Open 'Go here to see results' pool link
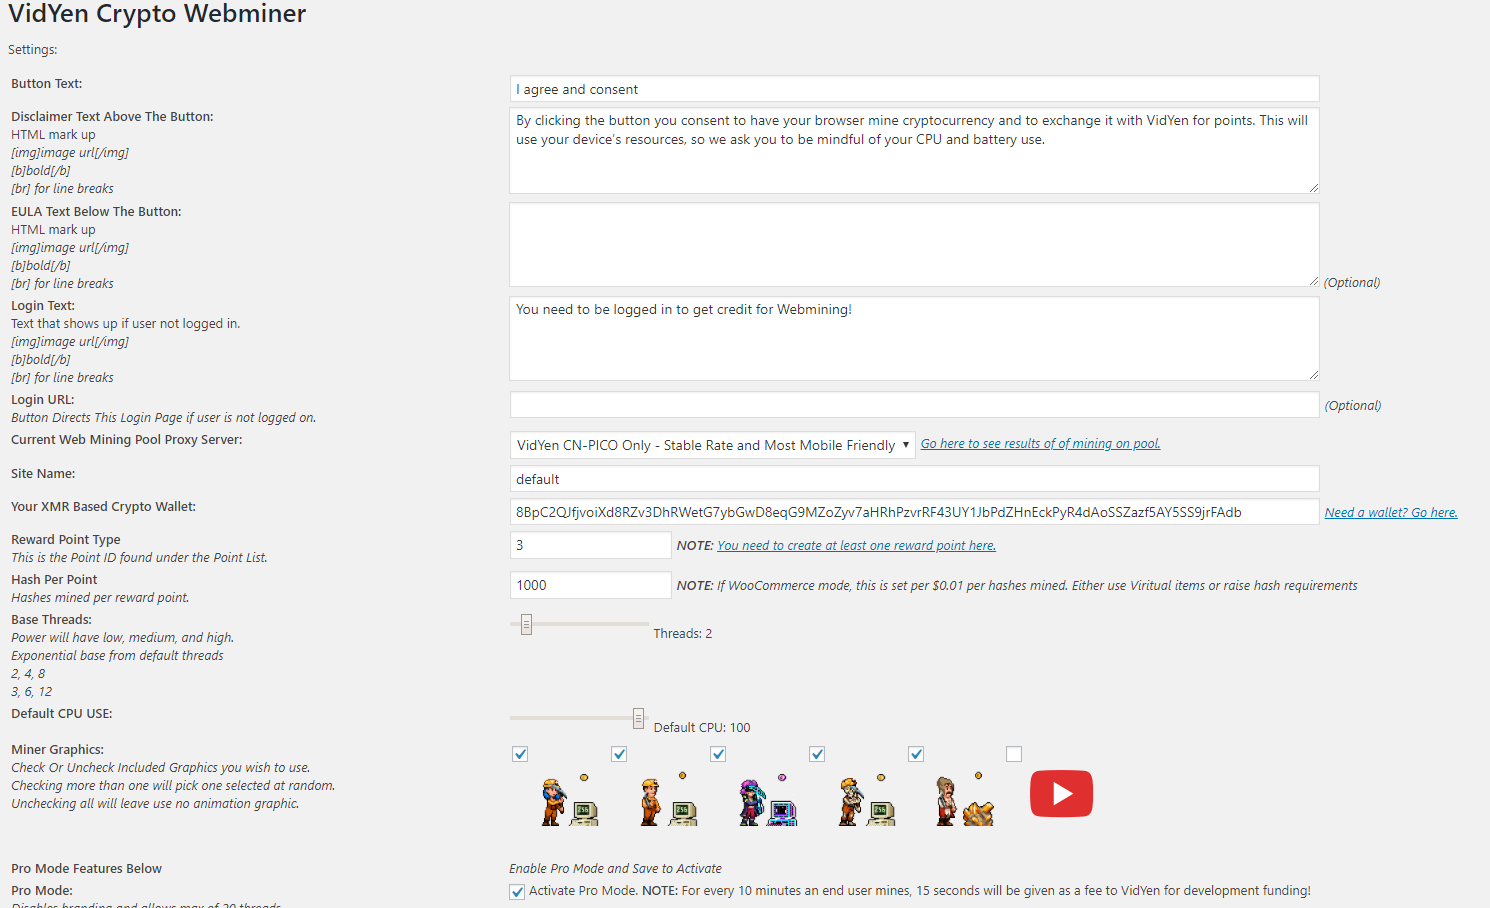The height and width of the screenshot is (908, 1490). (1040, 444)
